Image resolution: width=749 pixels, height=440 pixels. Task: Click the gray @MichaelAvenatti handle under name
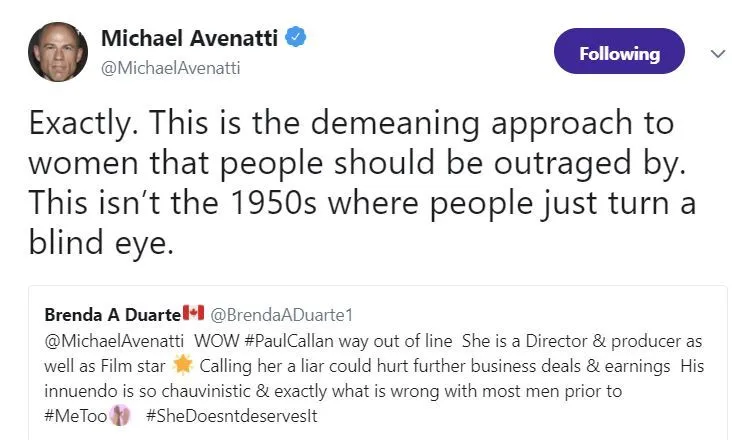pyautogui.click(x=170, y=68)
